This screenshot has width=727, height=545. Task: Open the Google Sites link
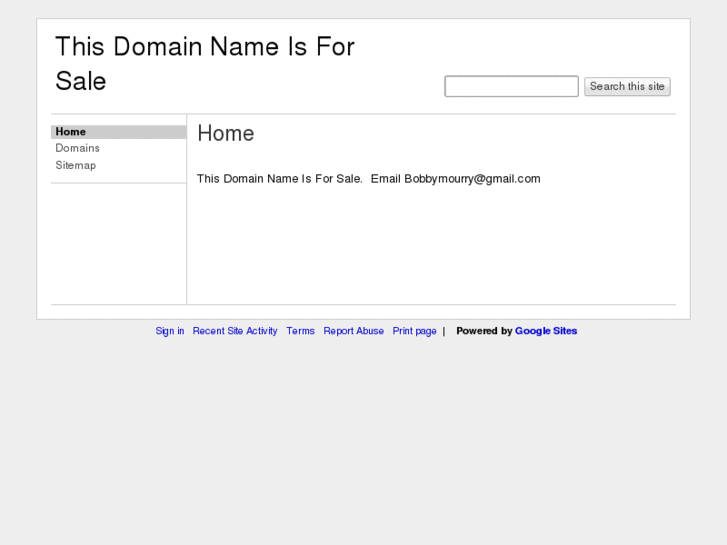tap(546, 331)
